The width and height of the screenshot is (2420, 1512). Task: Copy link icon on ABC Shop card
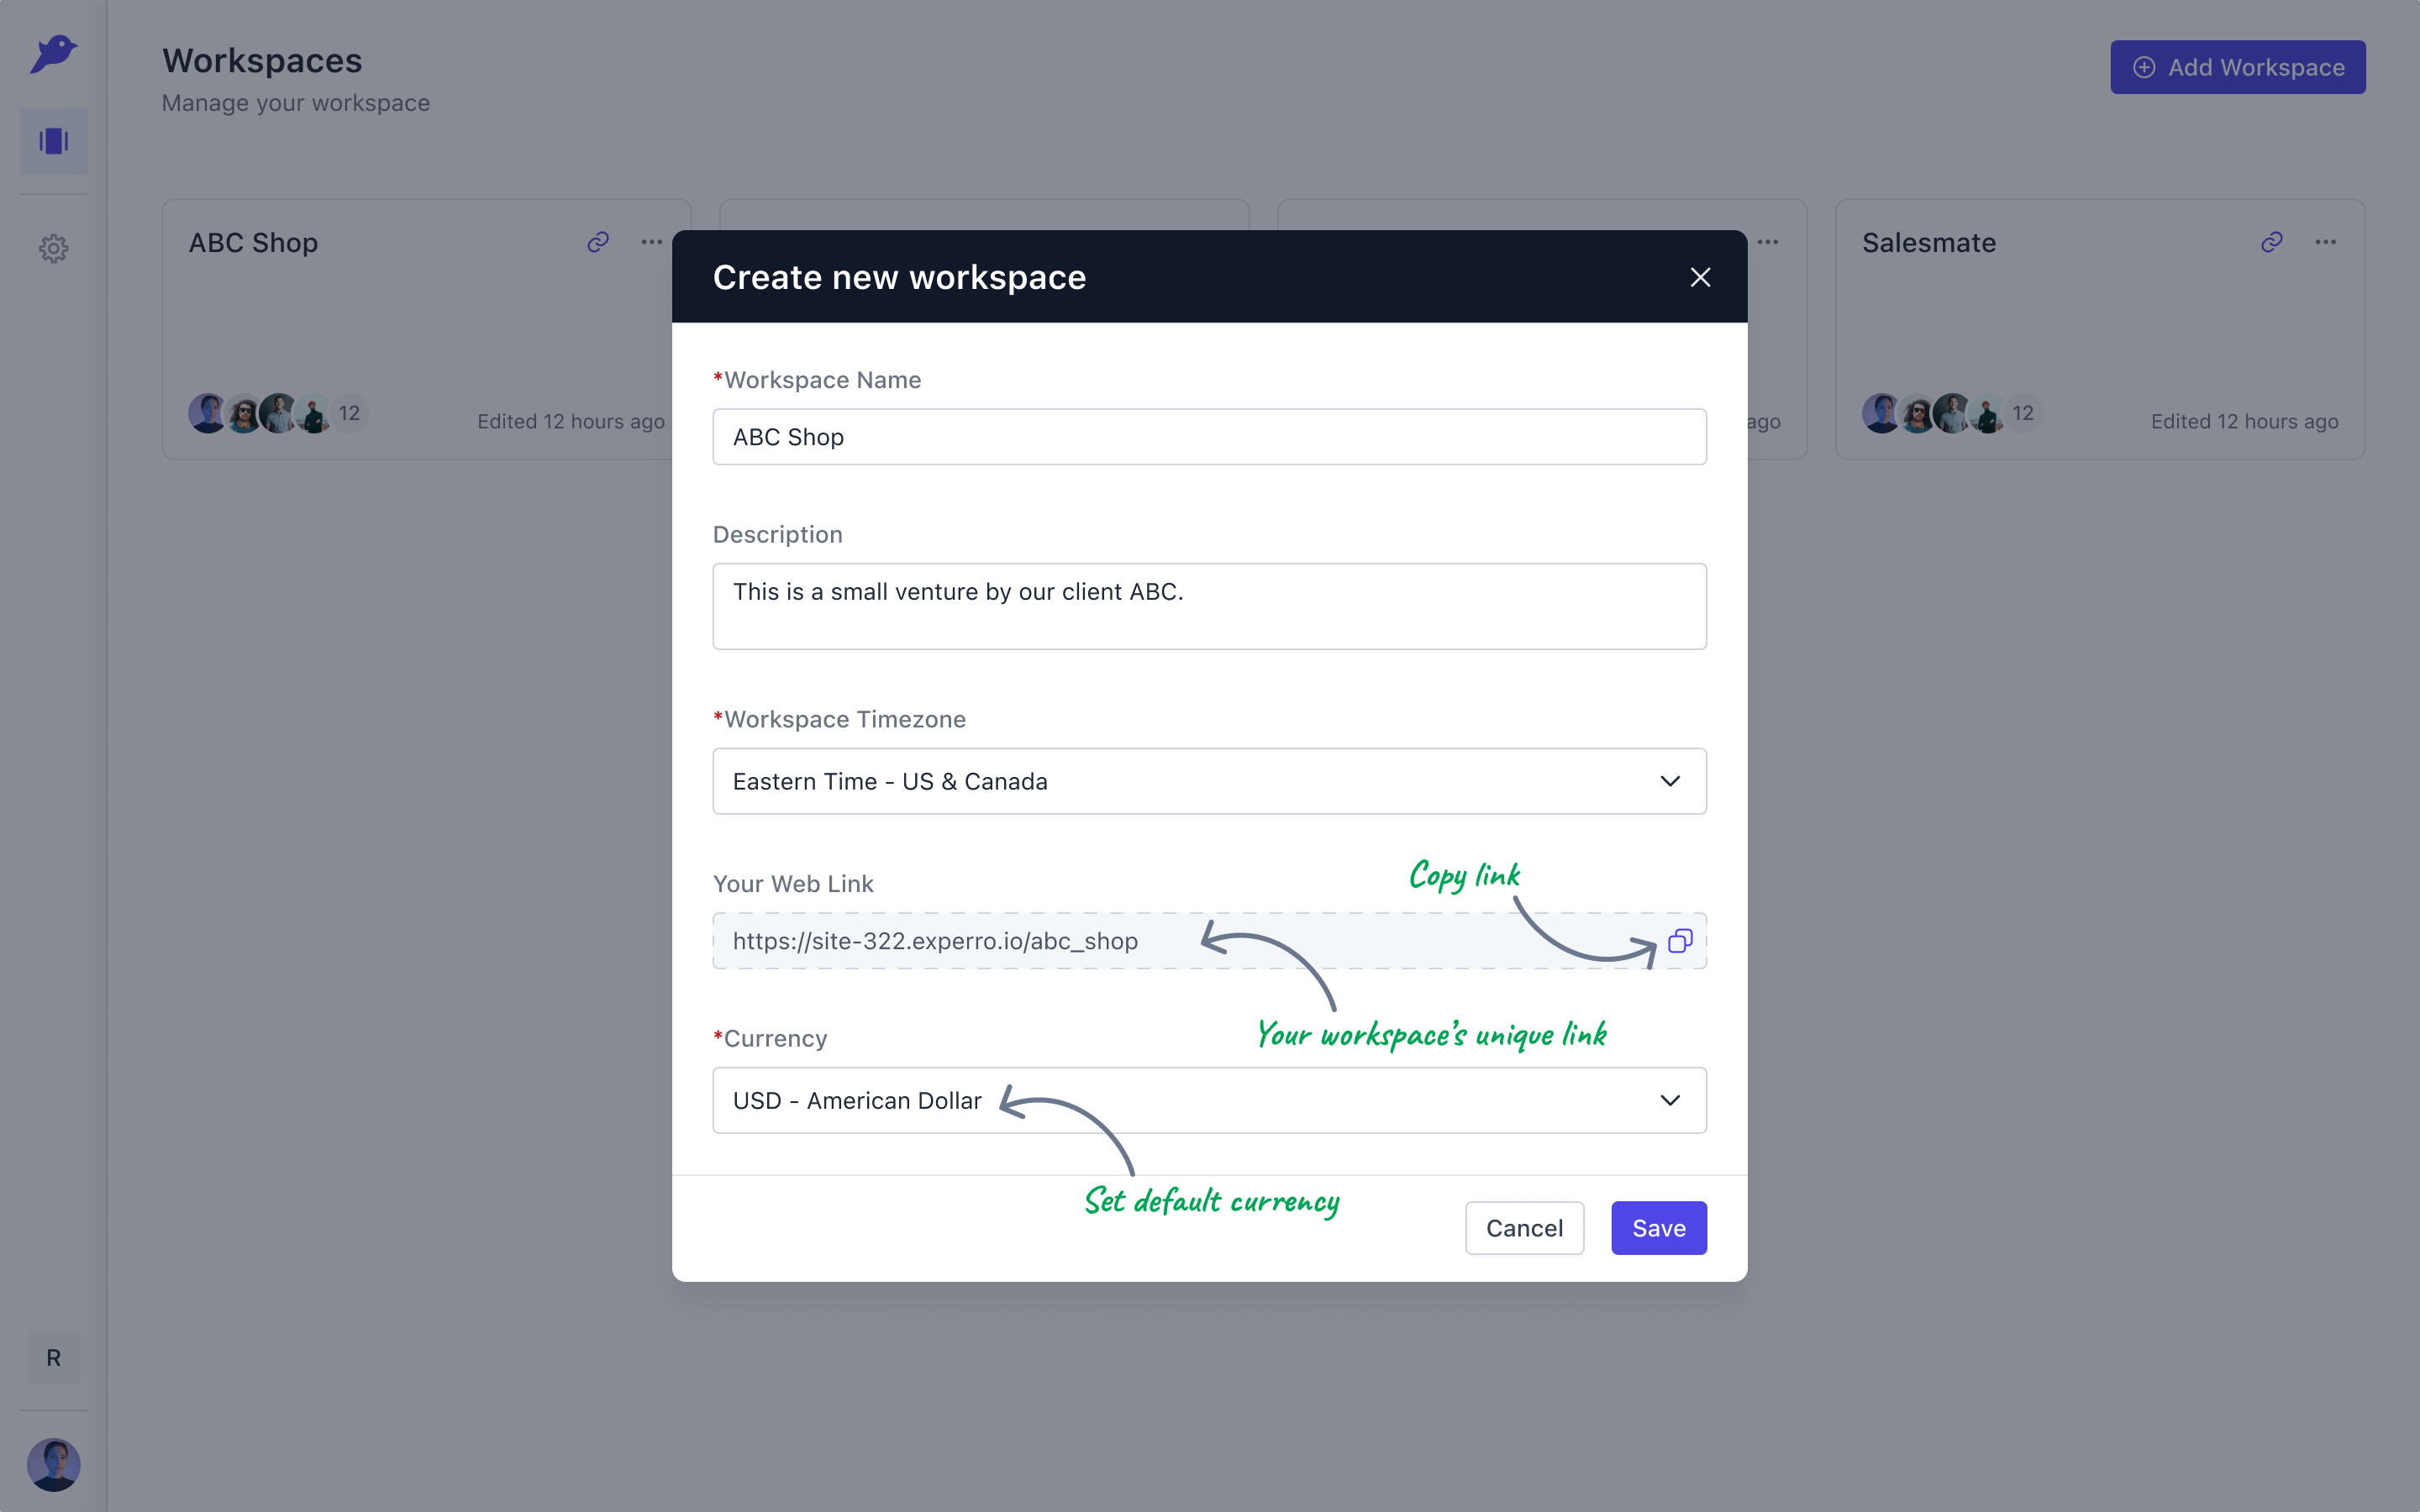coord(598,242)
